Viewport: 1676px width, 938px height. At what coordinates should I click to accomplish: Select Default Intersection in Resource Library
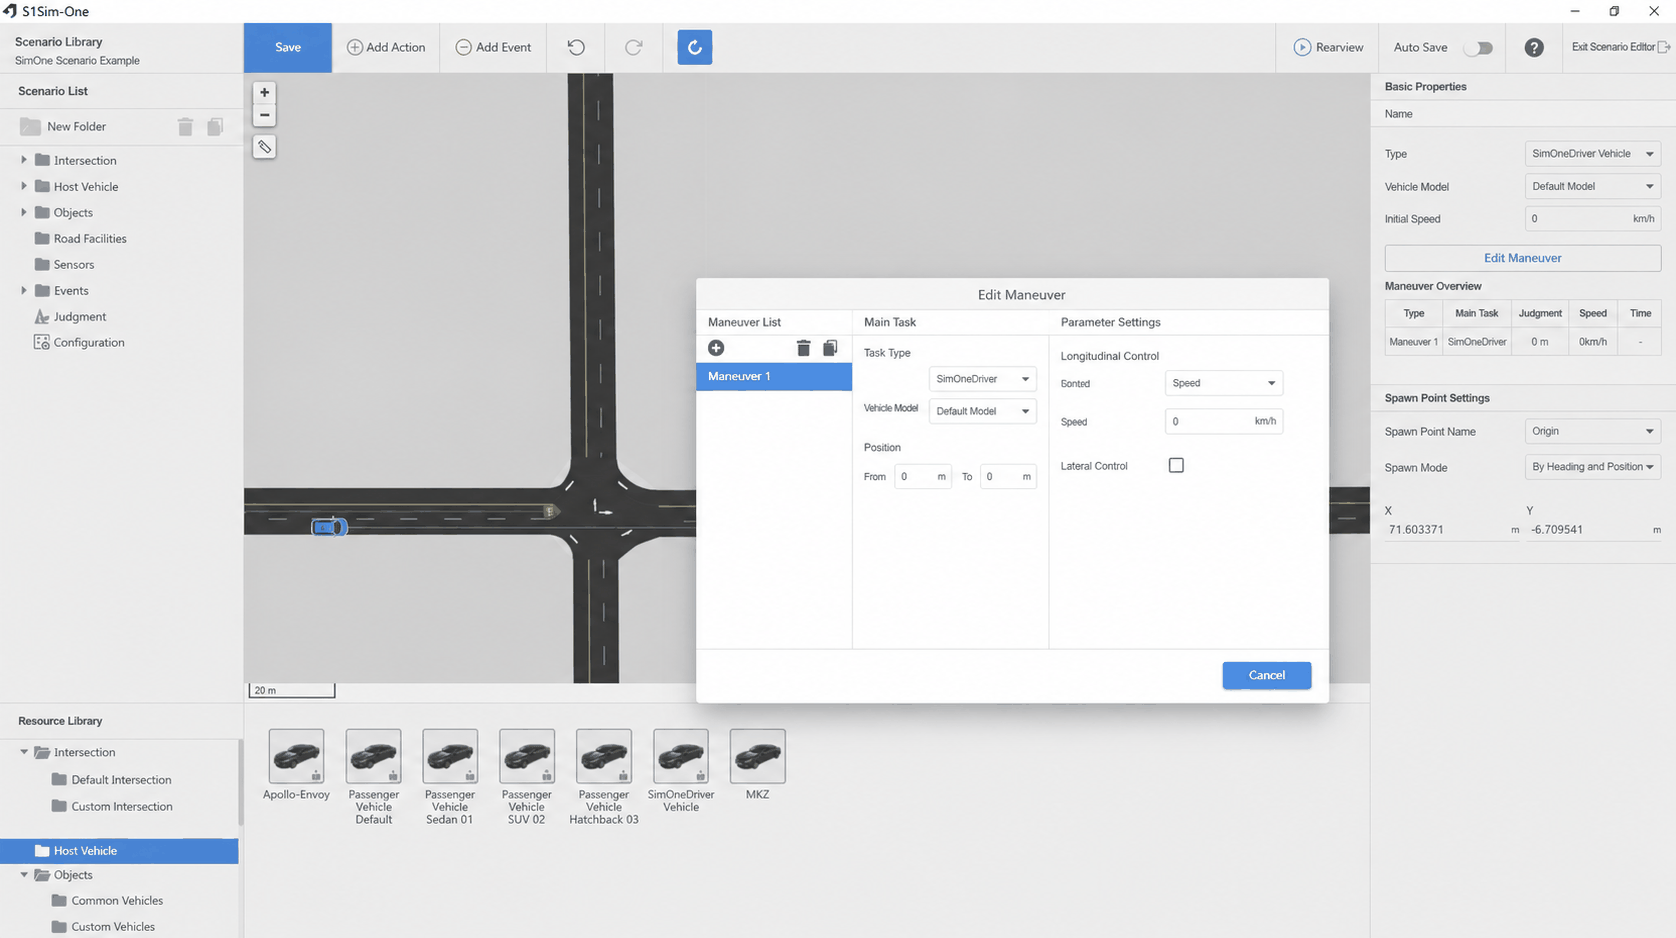tap(112, 780)
